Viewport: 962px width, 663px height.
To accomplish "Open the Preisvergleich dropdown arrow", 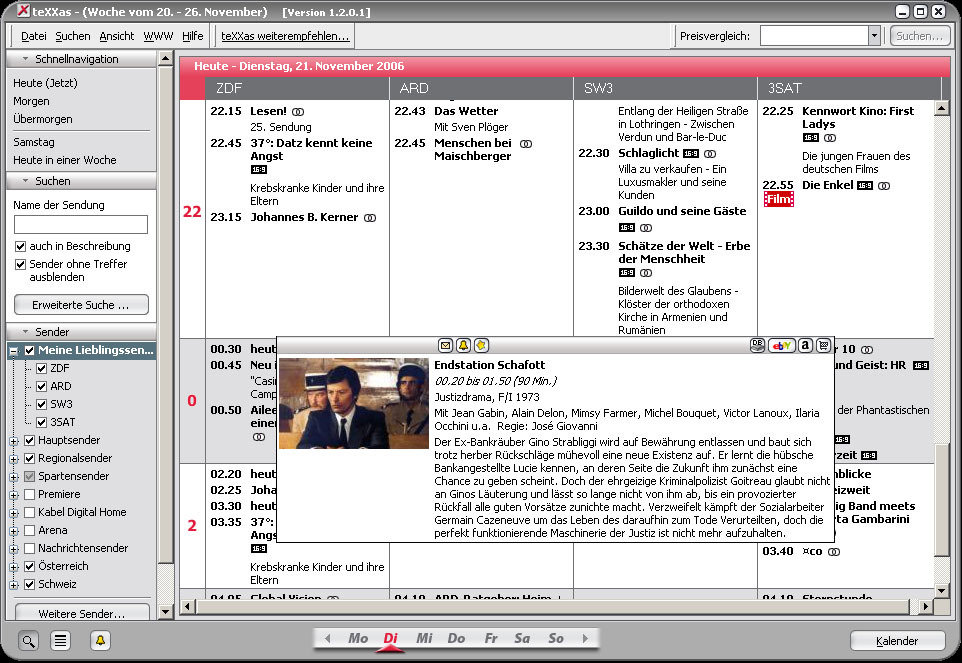I will pyautogui.click(x=874, y=36).
